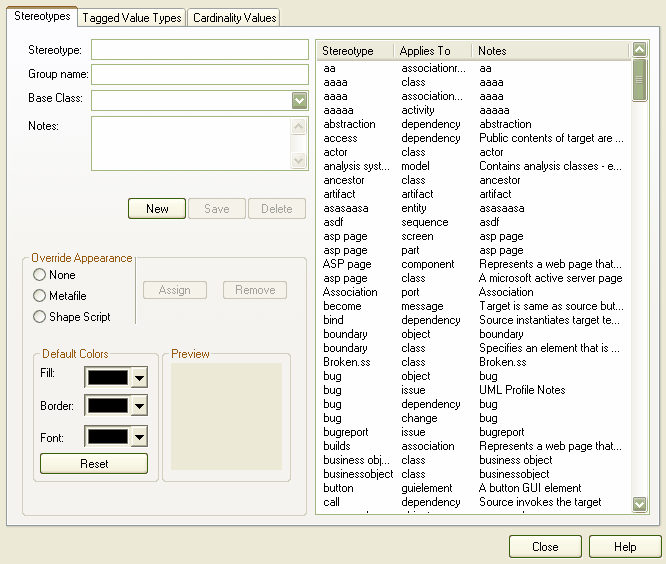
Task: Select the Stereotypes tab
Action: 42,16
